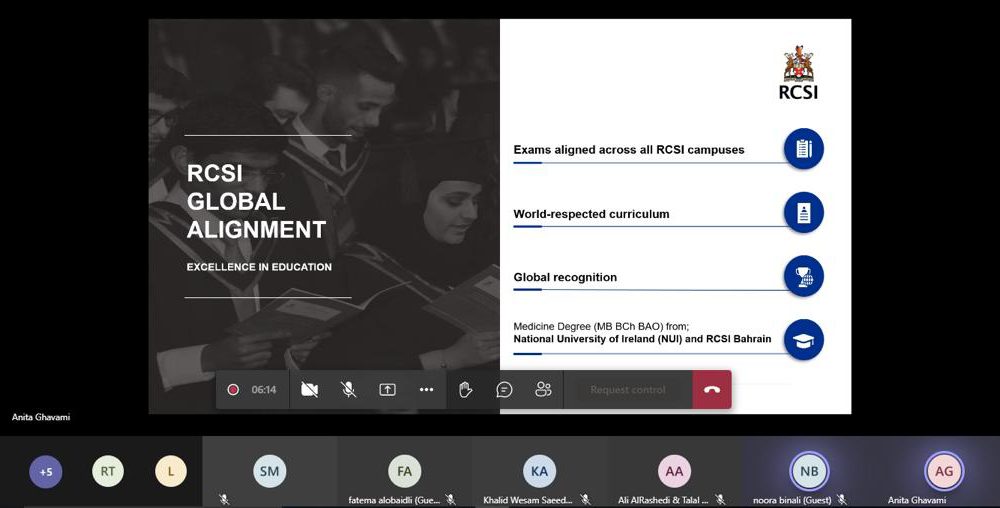Open more actions ellipsis menu
Image resolution: width=1000 pixels, height=508 pixels.
tap(426, 390)
